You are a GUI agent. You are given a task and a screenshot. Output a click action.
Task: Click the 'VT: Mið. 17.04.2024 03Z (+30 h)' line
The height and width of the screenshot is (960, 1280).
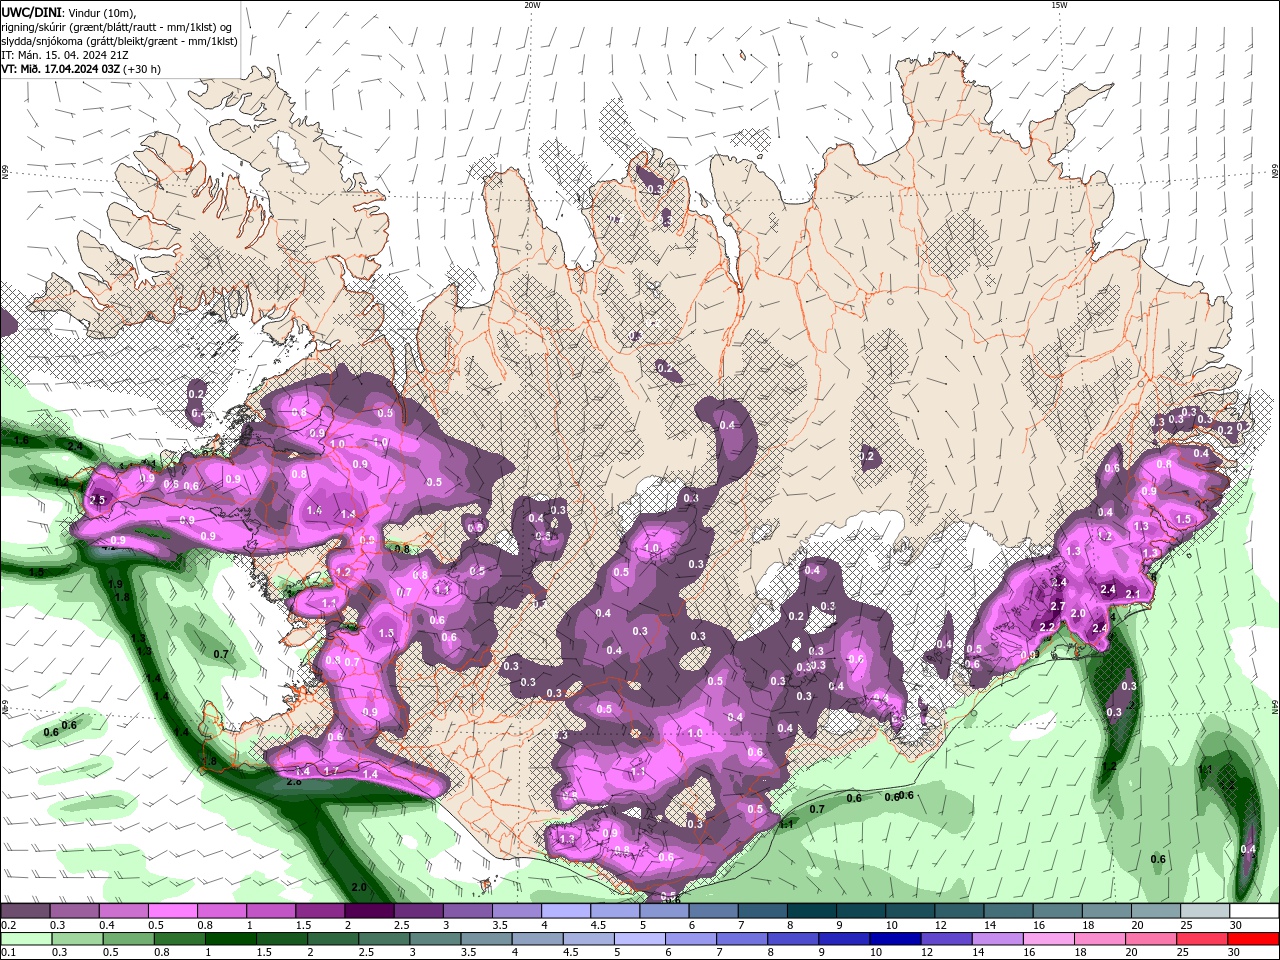pos(81,69)
